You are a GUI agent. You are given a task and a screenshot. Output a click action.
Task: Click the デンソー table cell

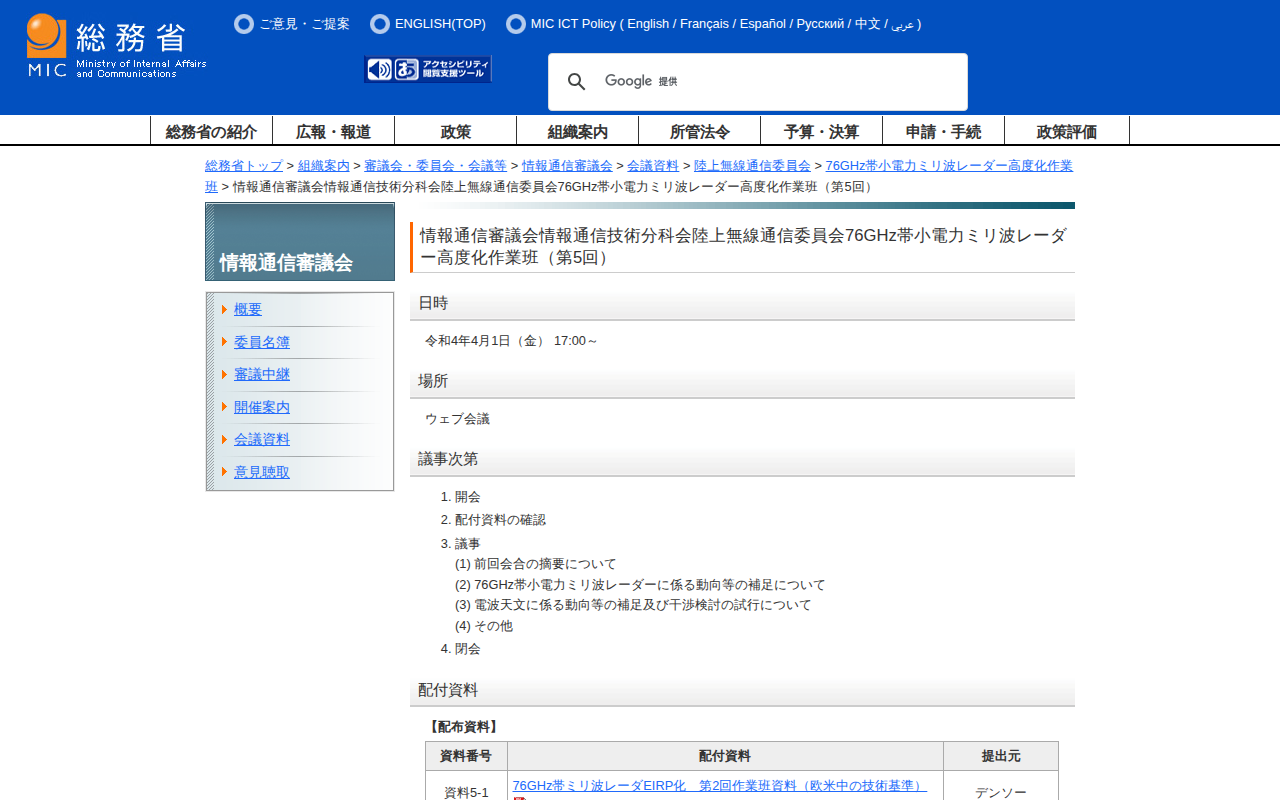1001,786
